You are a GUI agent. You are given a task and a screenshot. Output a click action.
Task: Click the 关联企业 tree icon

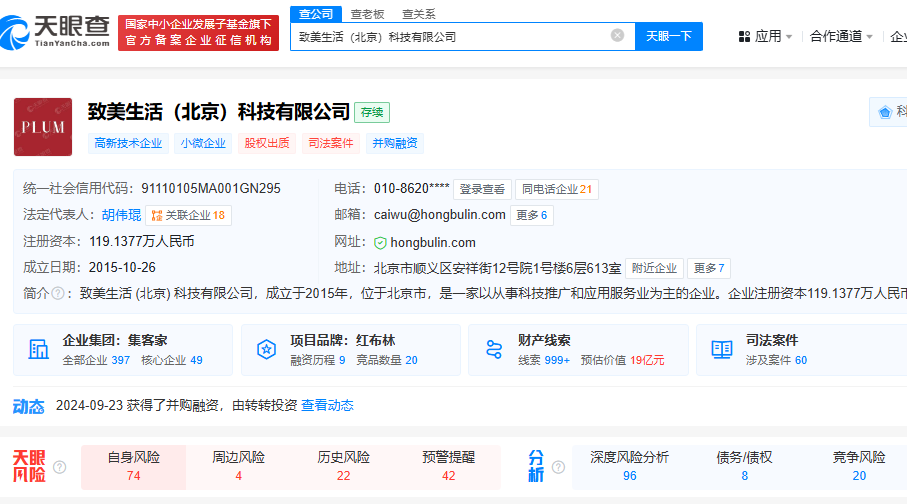point(157,216)
